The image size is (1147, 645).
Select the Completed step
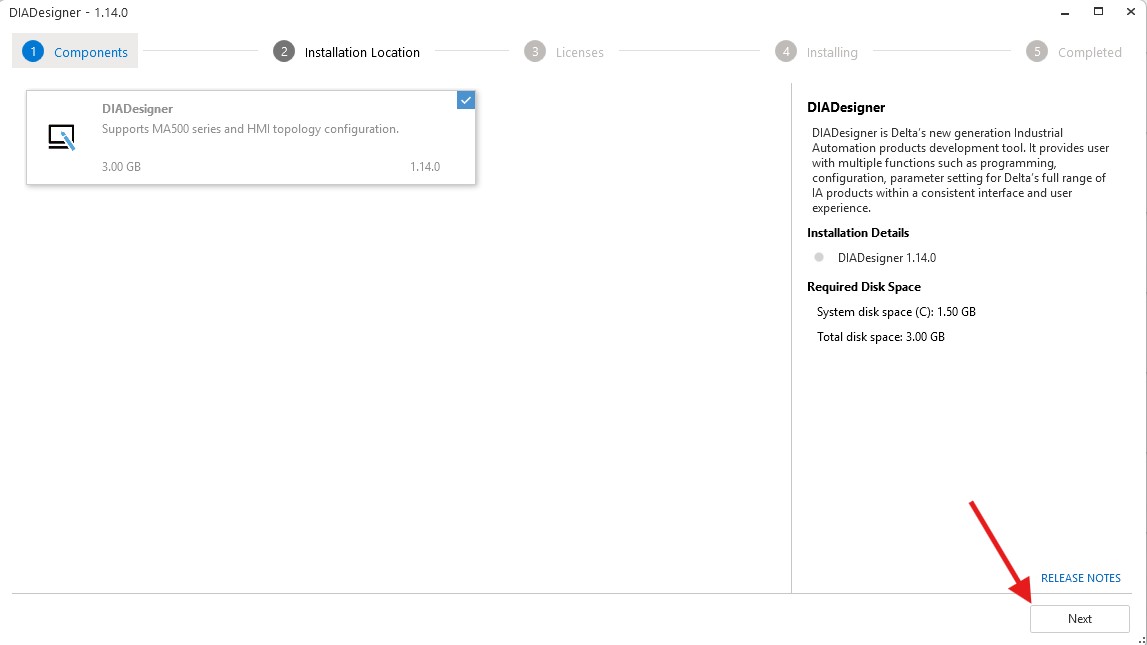pos(1074,52)
